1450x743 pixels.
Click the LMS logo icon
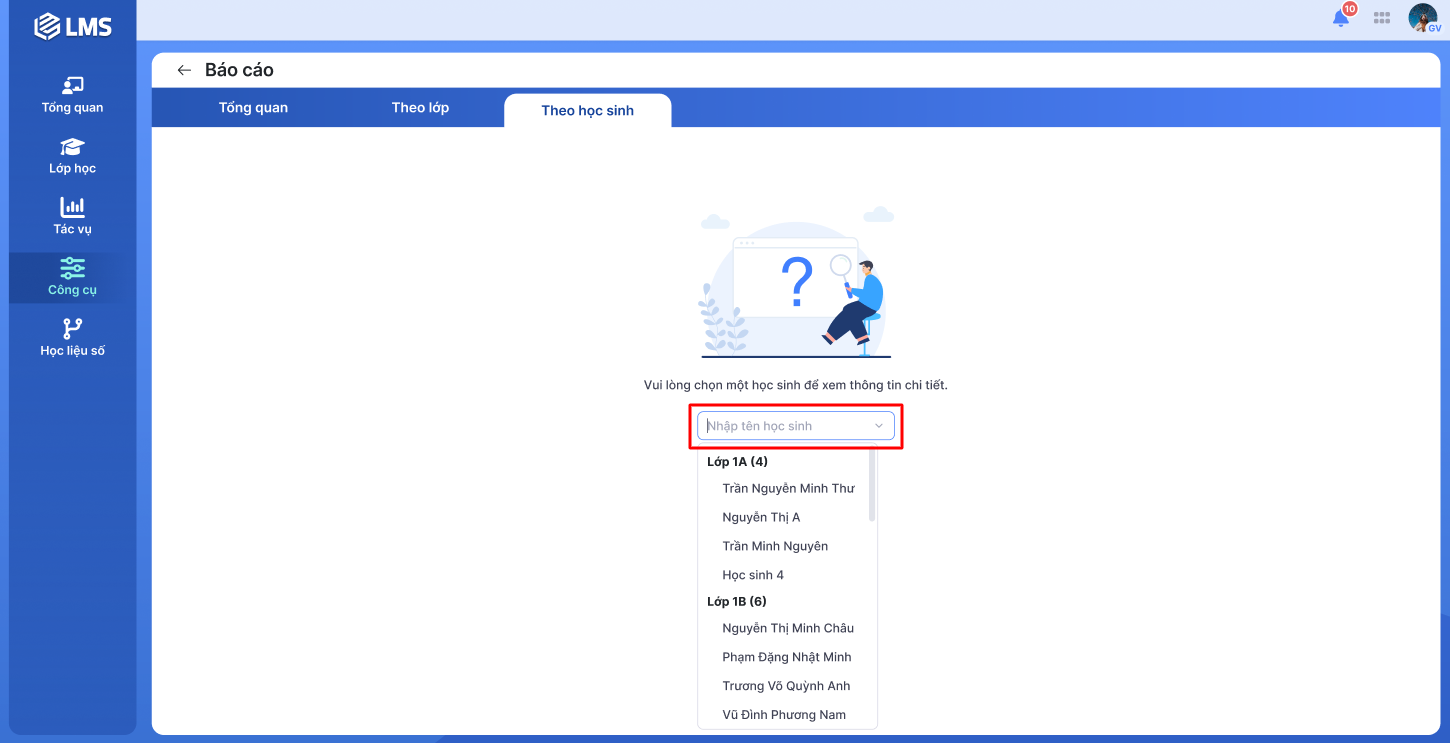pyautogui.click(x=48, y=27)
